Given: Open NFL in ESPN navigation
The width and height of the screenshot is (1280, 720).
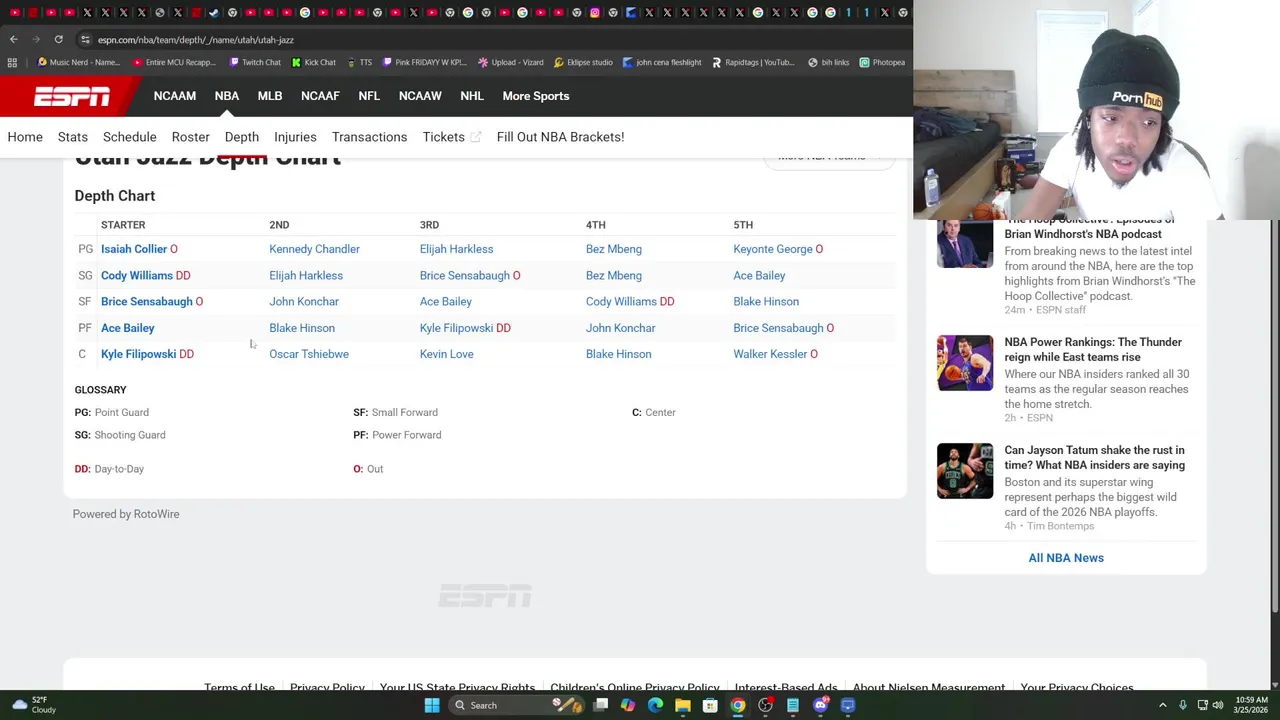Looking at the screenshot, I should (369, 96).
